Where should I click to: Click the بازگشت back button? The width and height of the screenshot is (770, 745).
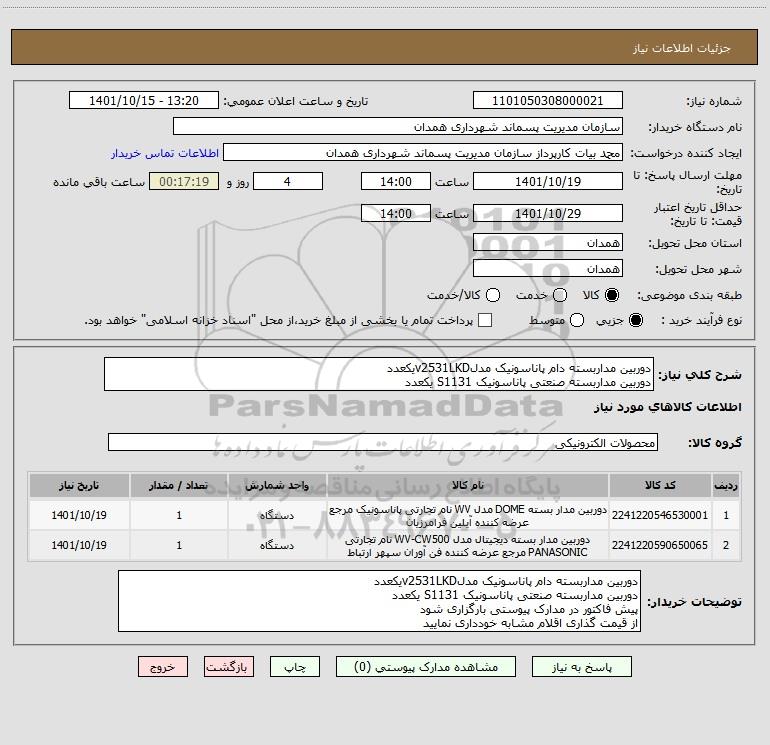(229, 667)
